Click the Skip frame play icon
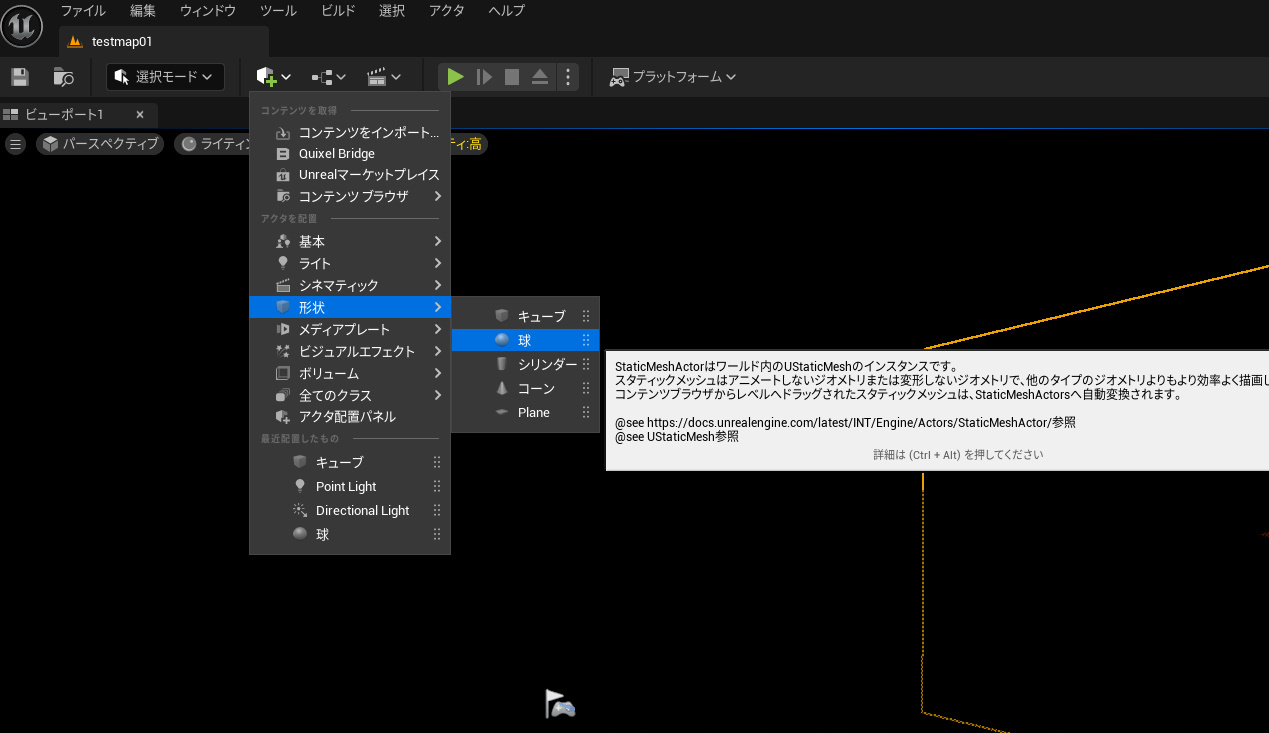This screenshot has height=733, width=1269. click(484, 77)
